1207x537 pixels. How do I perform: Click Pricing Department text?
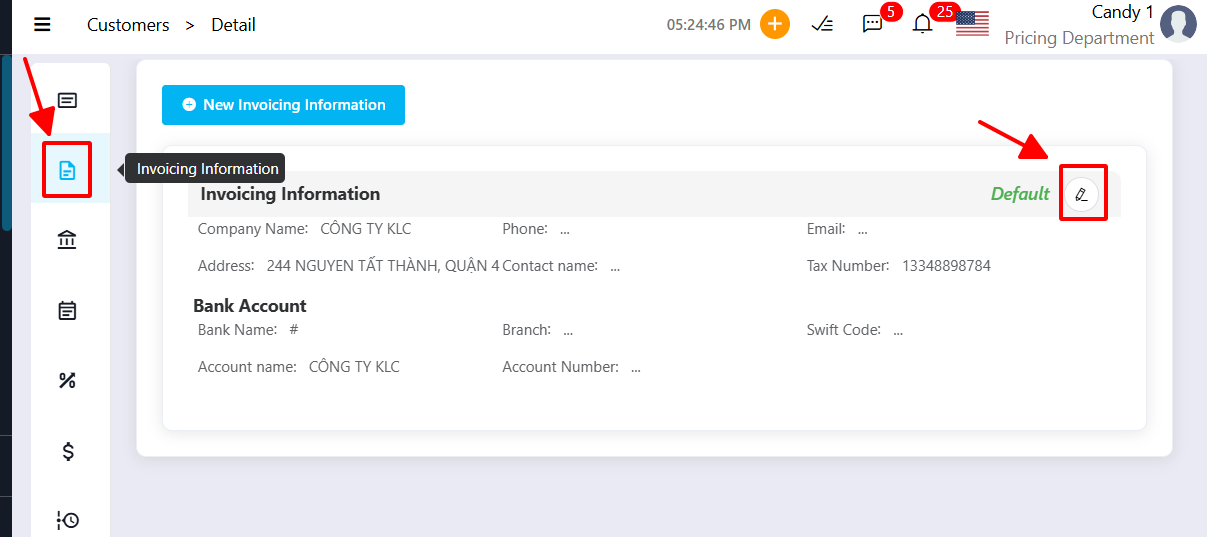pyautogui.click(x=1079, y=38)
